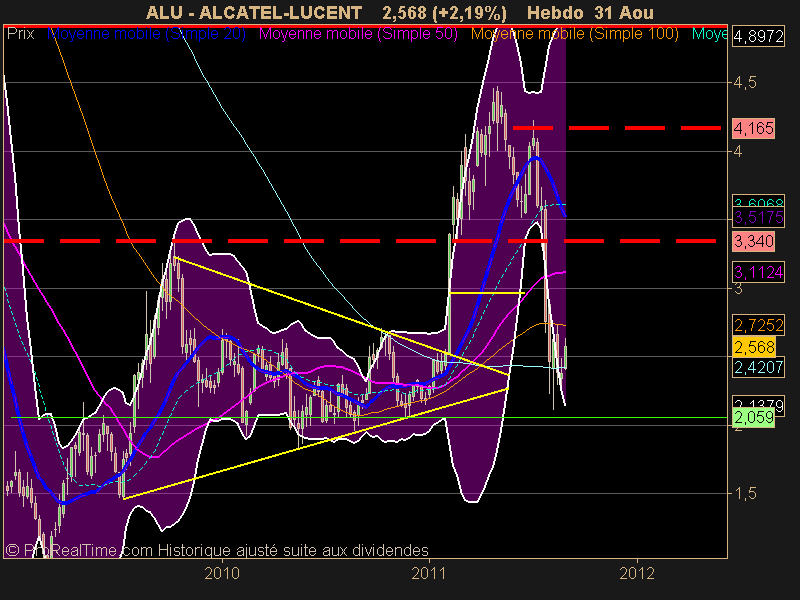Click the 1,5 price axis label
Viewport: 800px width, 600px height.
tap(744, 493)
